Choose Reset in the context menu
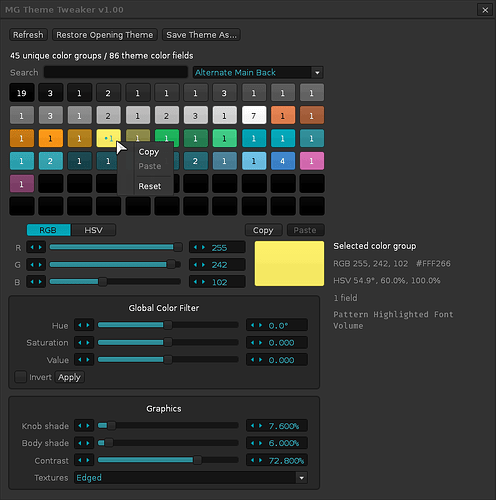The height and width of the screenshot is (500, 496). tap(150, 186)
